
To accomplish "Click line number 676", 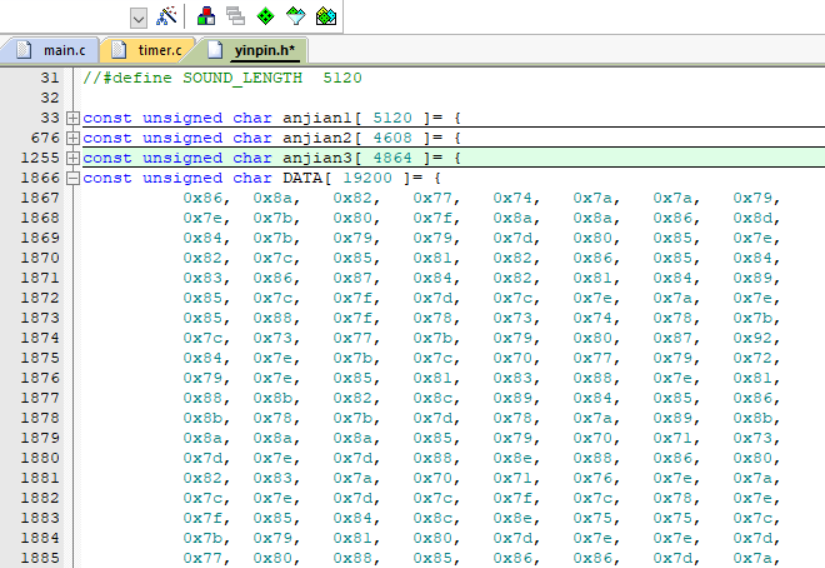I will click(x=45, y=138).
